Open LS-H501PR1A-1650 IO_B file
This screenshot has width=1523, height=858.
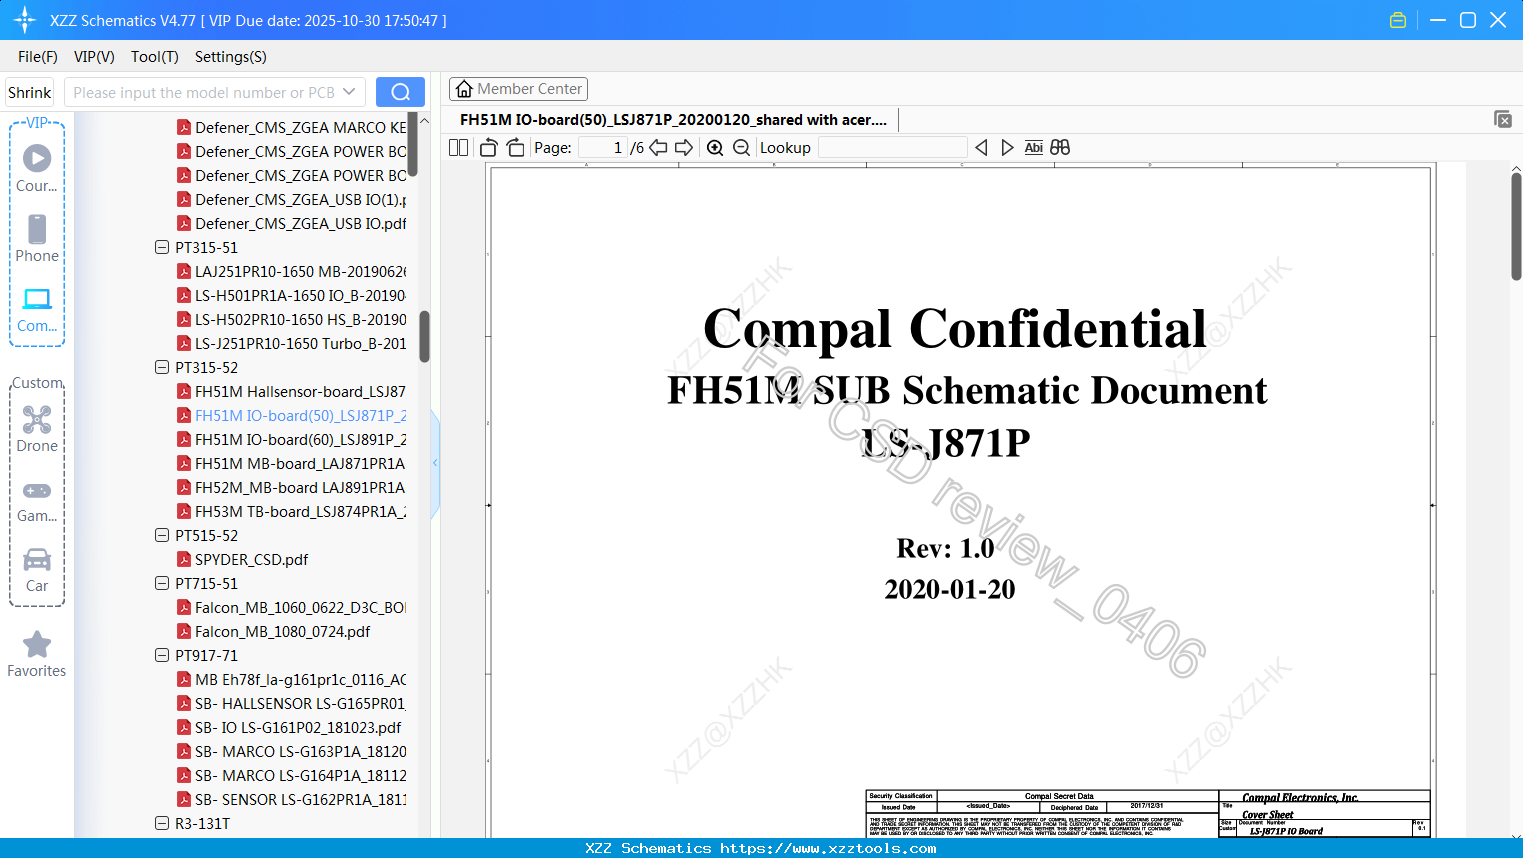click(x=291, y=295)
